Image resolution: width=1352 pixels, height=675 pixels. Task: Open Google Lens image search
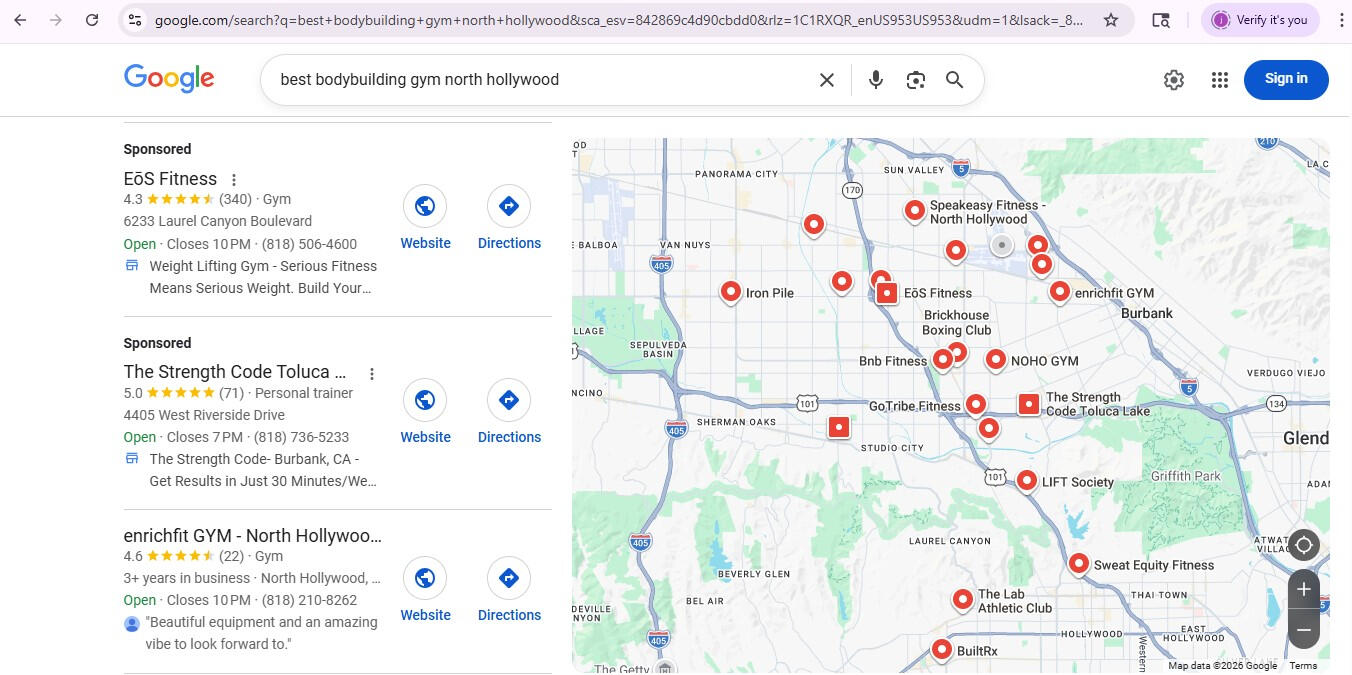click(x=915, y=80)
